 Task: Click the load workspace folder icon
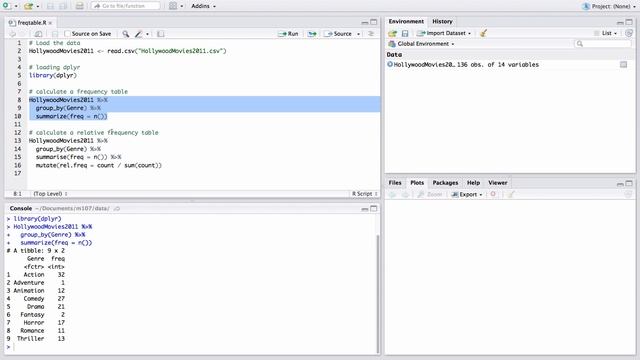tap(392, 33)
